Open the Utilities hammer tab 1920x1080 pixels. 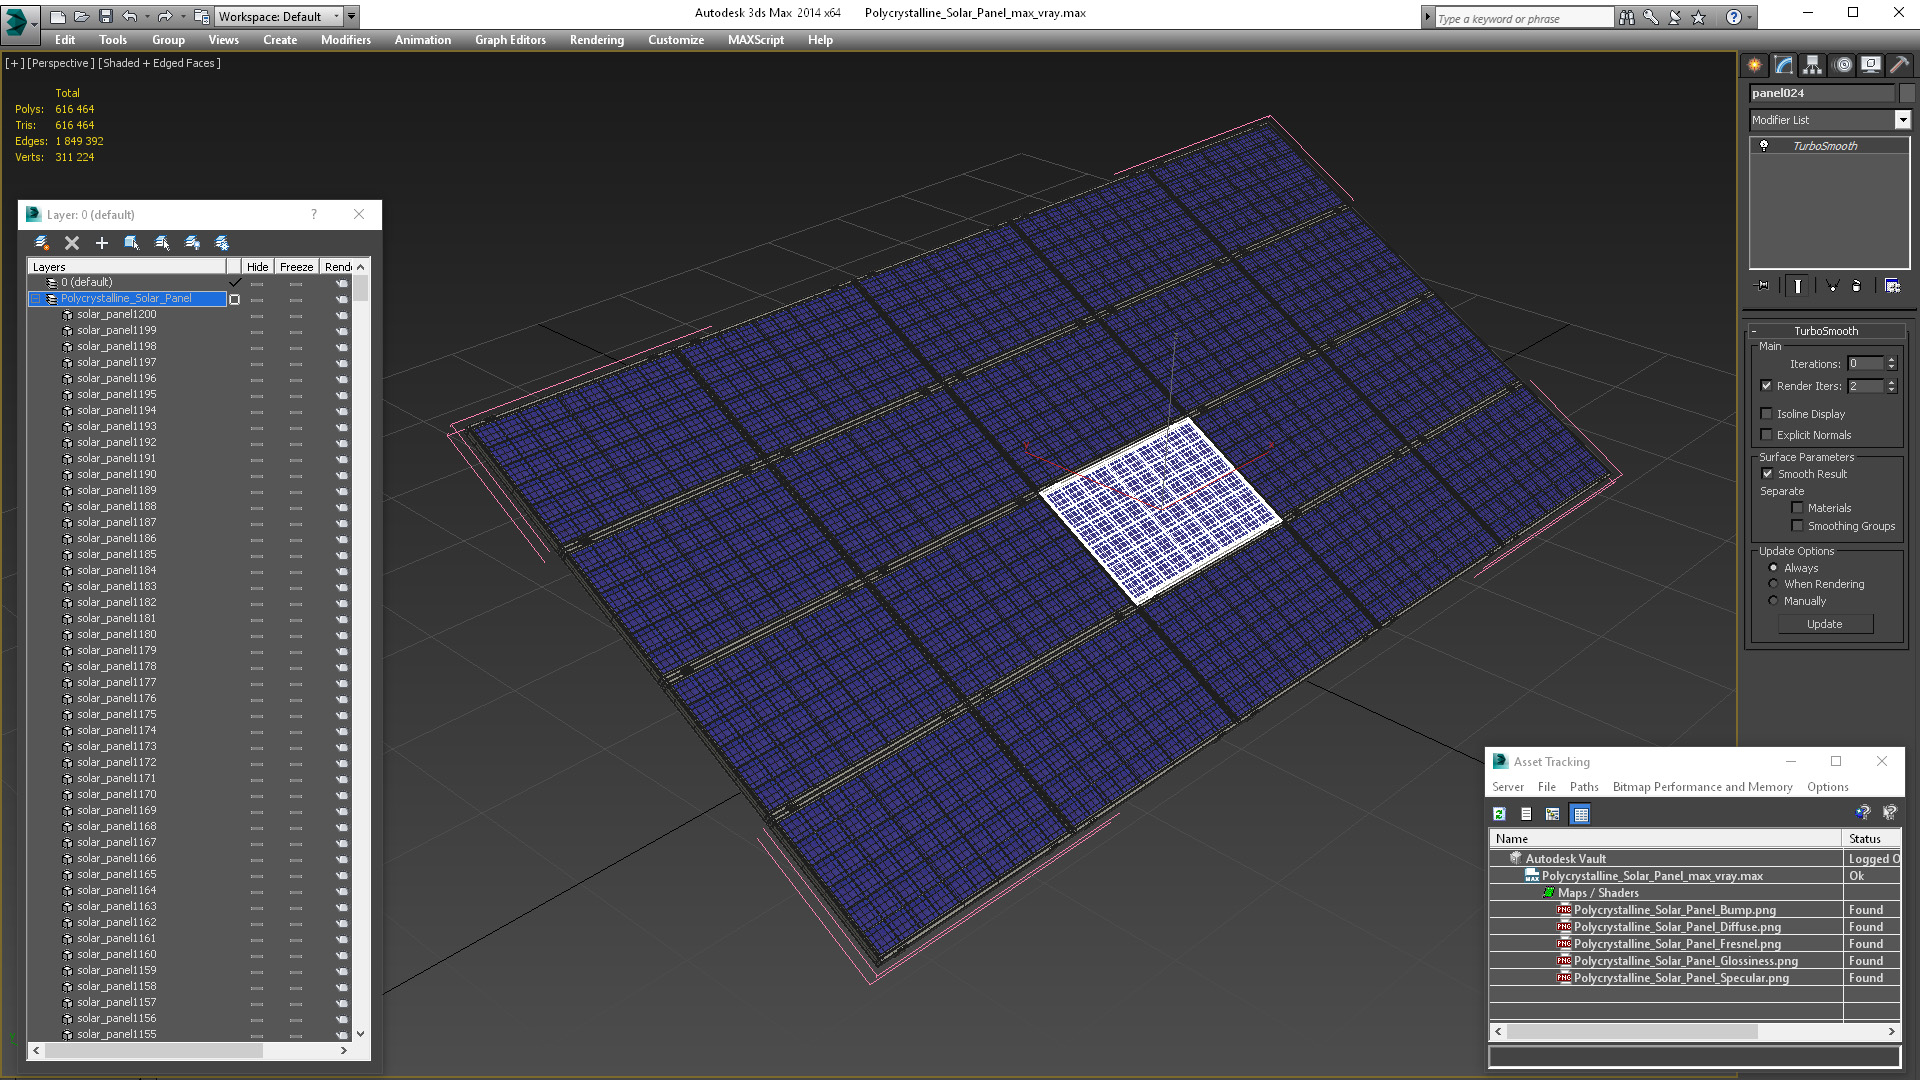[x=1900, y=65]
